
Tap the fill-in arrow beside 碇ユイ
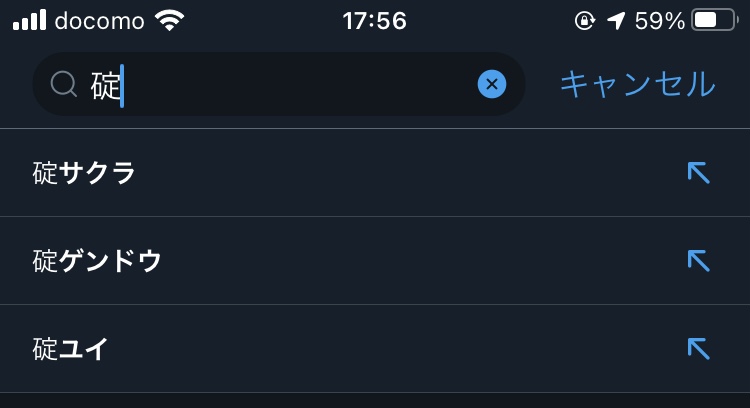coord(698,349)
